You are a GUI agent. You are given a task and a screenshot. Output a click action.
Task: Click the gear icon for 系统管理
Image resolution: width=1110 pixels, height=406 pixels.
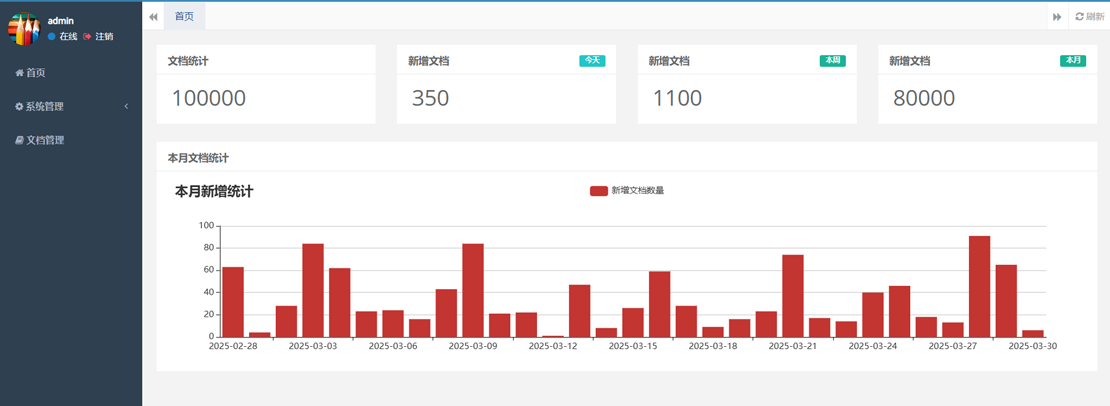tap(19, 107)
